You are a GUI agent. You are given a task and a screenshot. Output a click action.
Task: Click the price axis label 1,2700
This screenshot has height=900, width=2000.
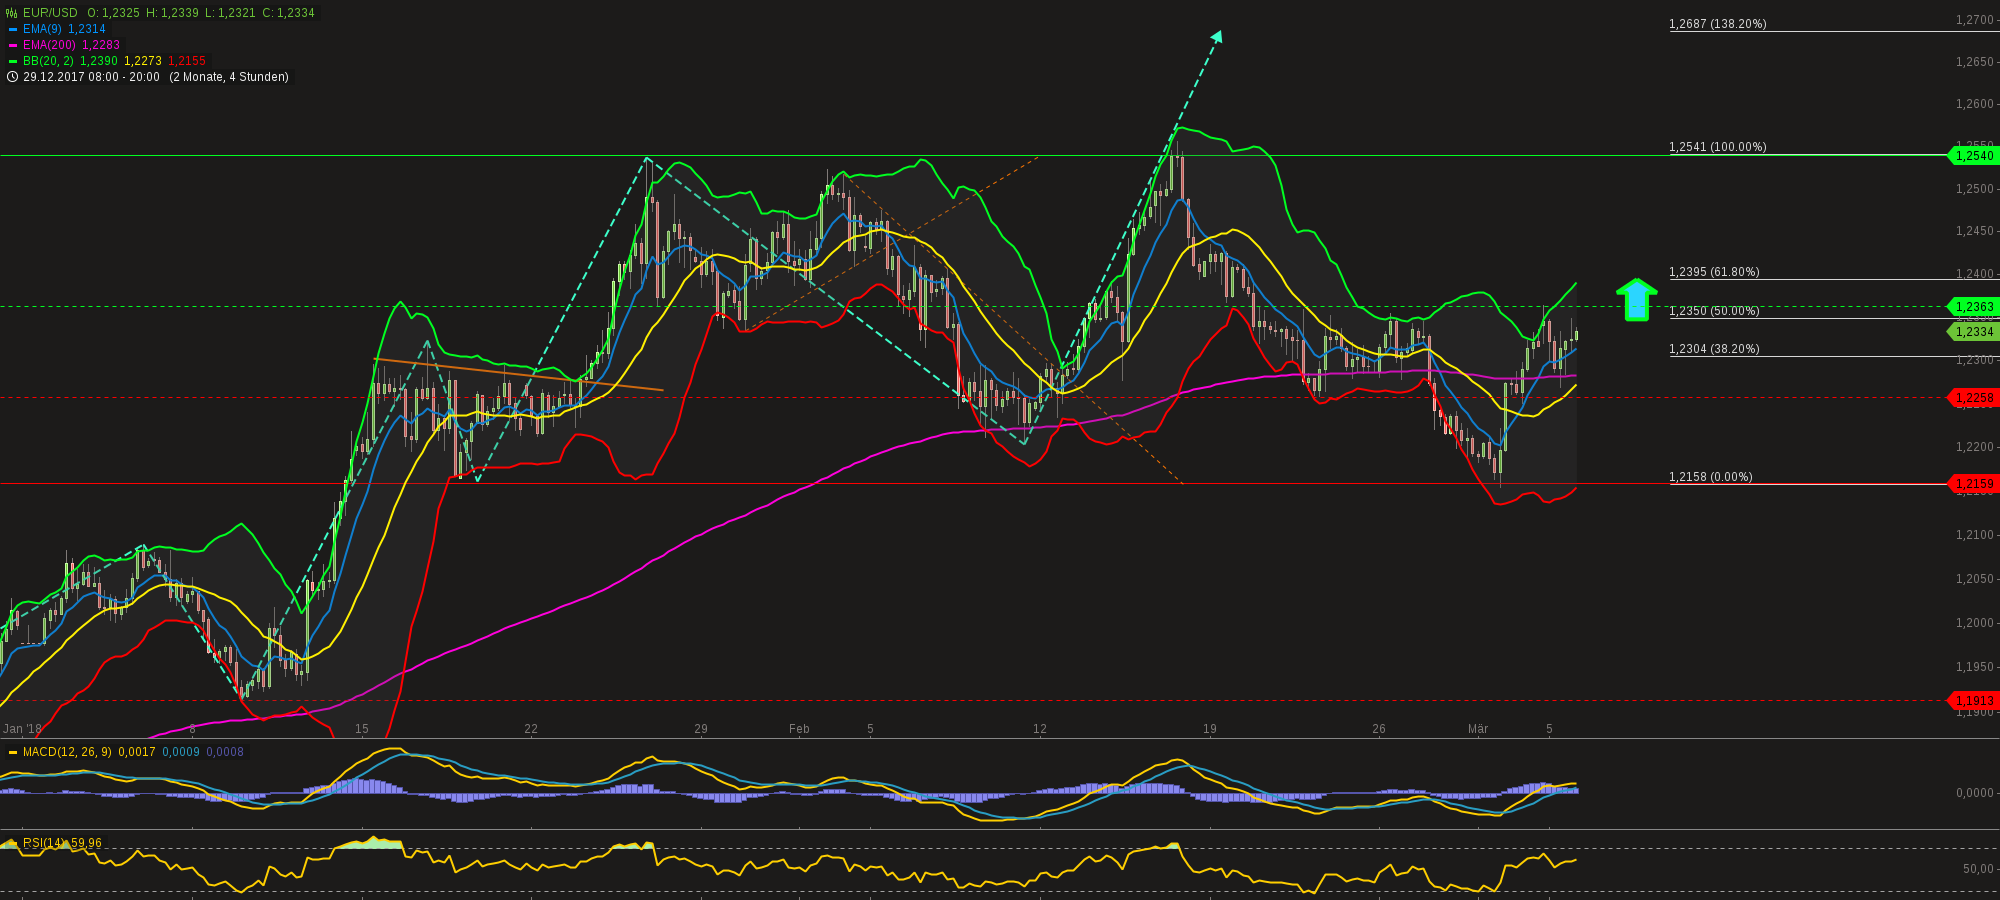pos(1975,20)
